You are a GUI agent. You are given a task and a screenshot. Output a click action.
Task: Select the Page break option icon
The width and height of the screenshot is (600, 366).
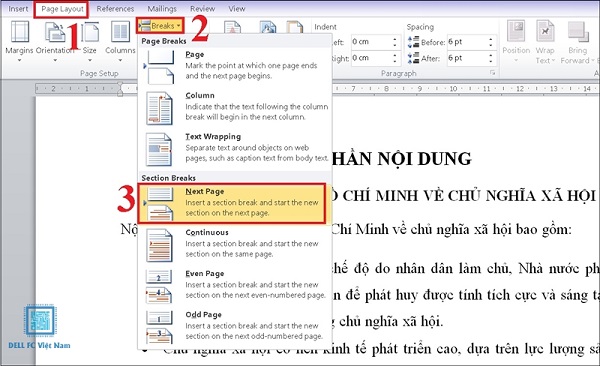pos(160,67)
